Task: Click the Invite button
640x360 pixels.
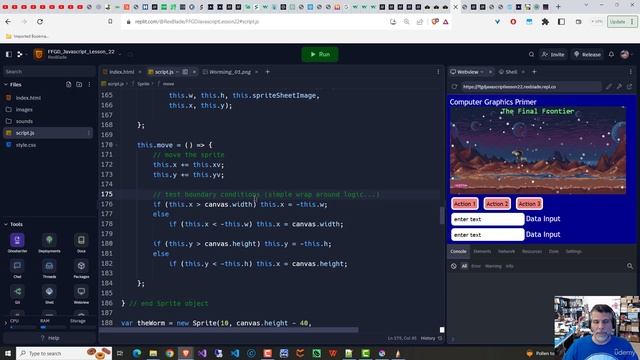Action: [x=553, y=54]
